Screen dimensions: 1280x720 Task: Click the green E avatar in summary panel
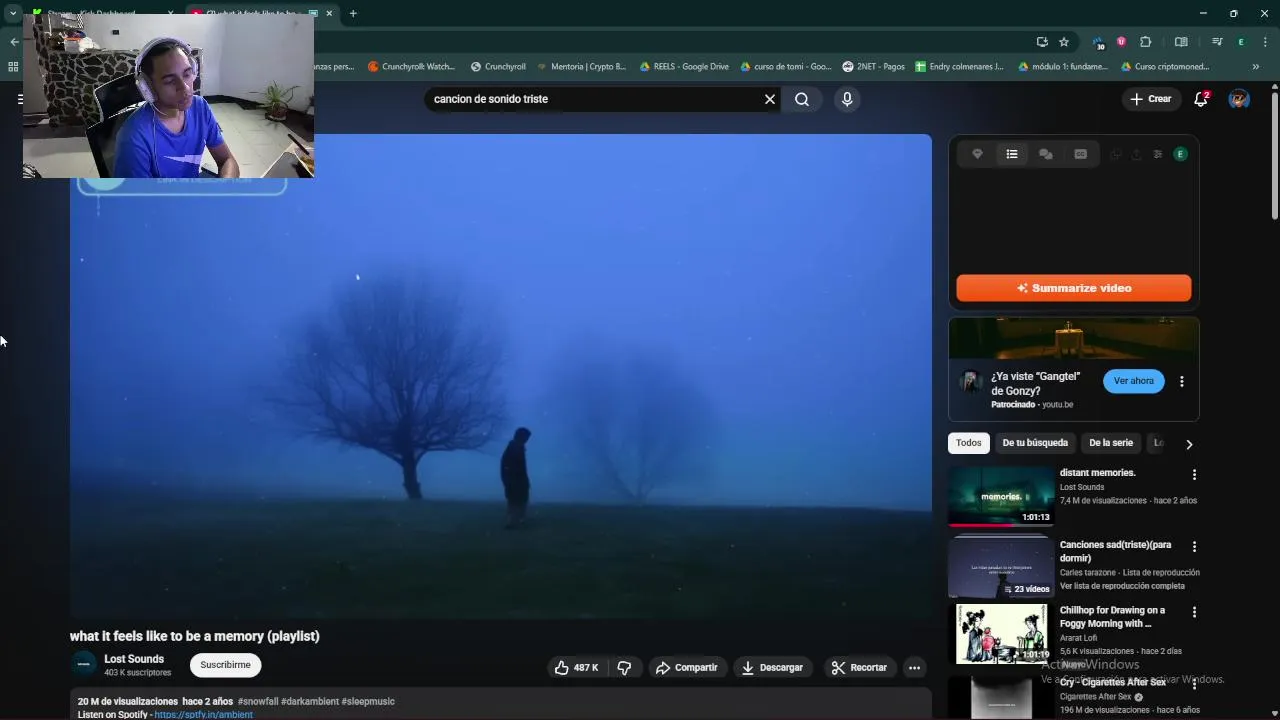click(x=1181, y=154)
